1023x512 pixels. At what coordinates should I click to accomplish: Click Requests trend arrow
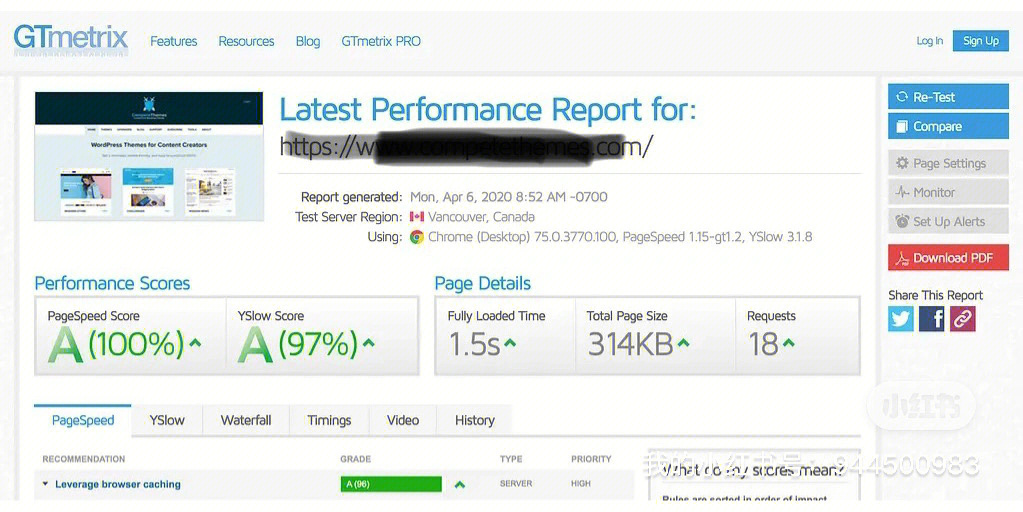(x=789, y=343)
